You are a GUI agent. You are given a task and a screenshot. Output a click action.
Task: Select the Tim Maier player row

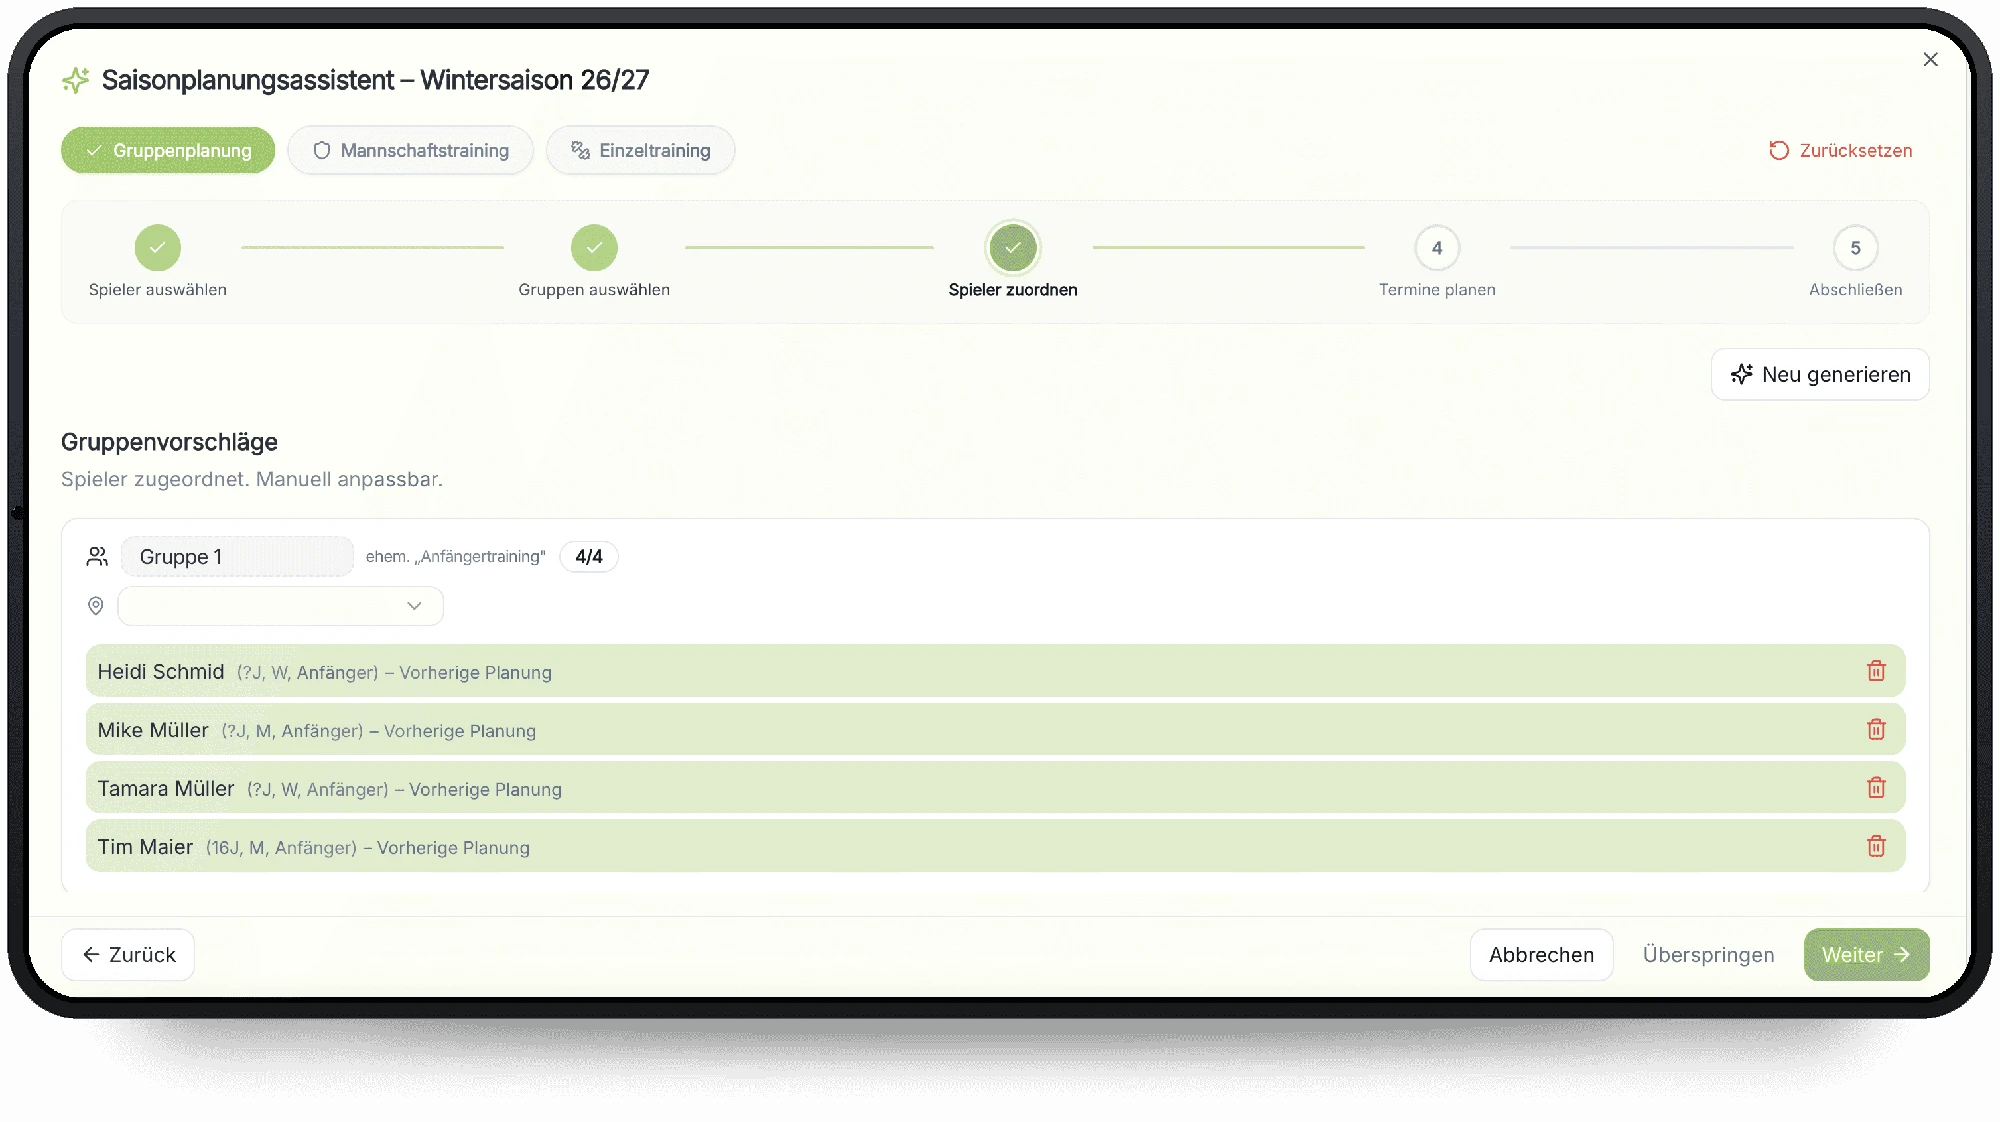click(995, 846)
